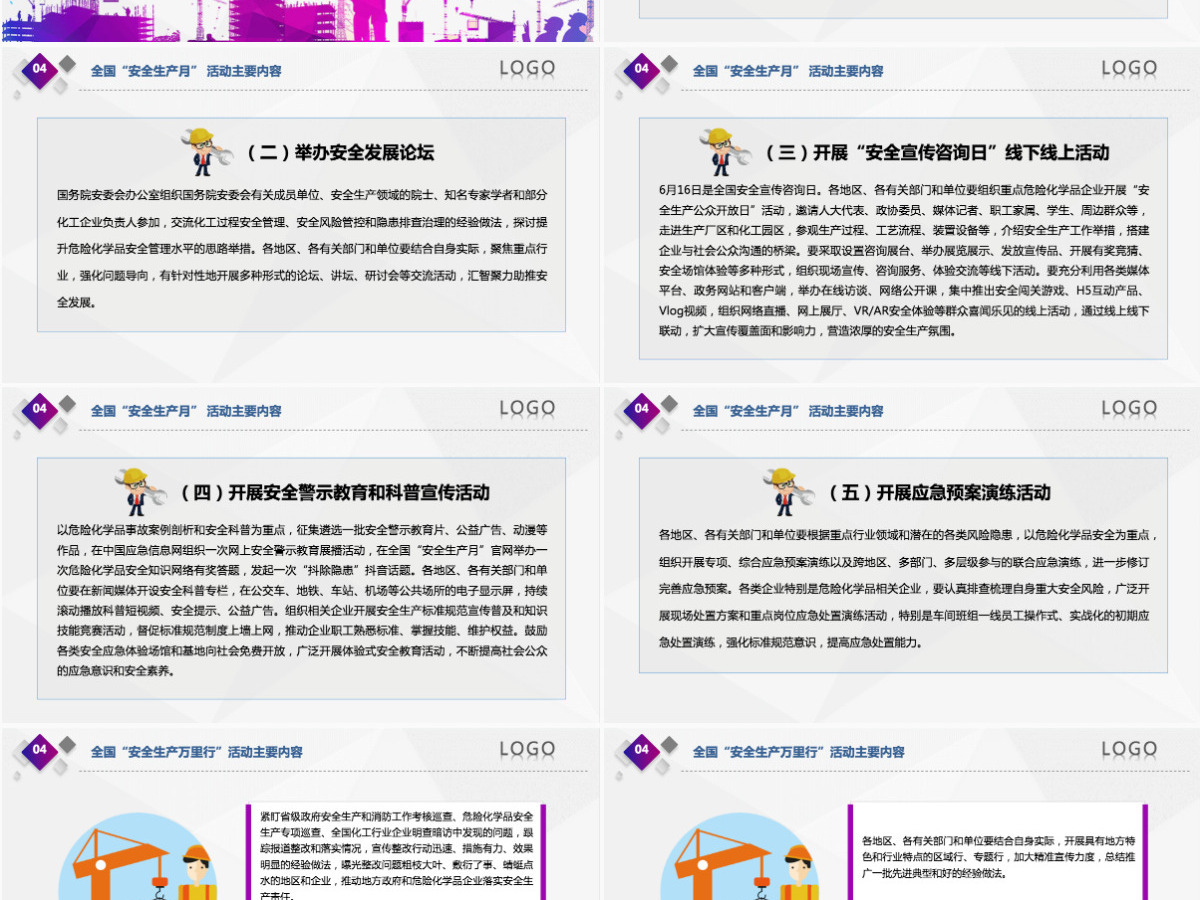Screen dimensions: 1200x900
Task: Click the 04 diamond badge on 安全宣传咨询日 slide
Action: click(x=642, y=69)
